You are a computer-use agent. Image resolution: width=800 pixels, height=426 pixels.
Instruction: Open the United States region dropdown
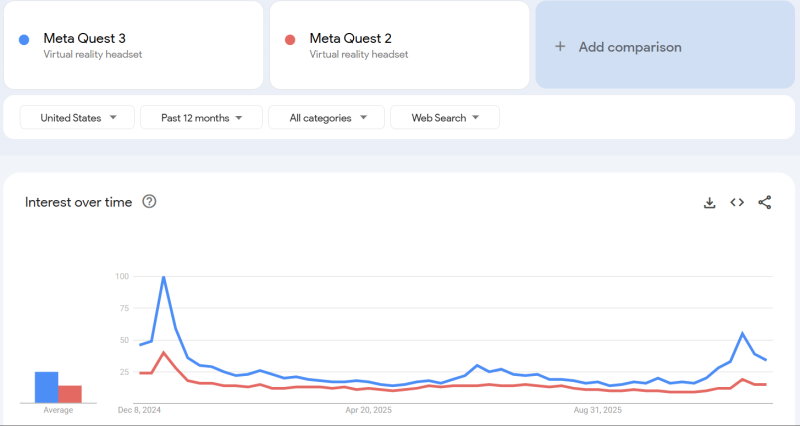pyautogui.click(x=78, y=118)
